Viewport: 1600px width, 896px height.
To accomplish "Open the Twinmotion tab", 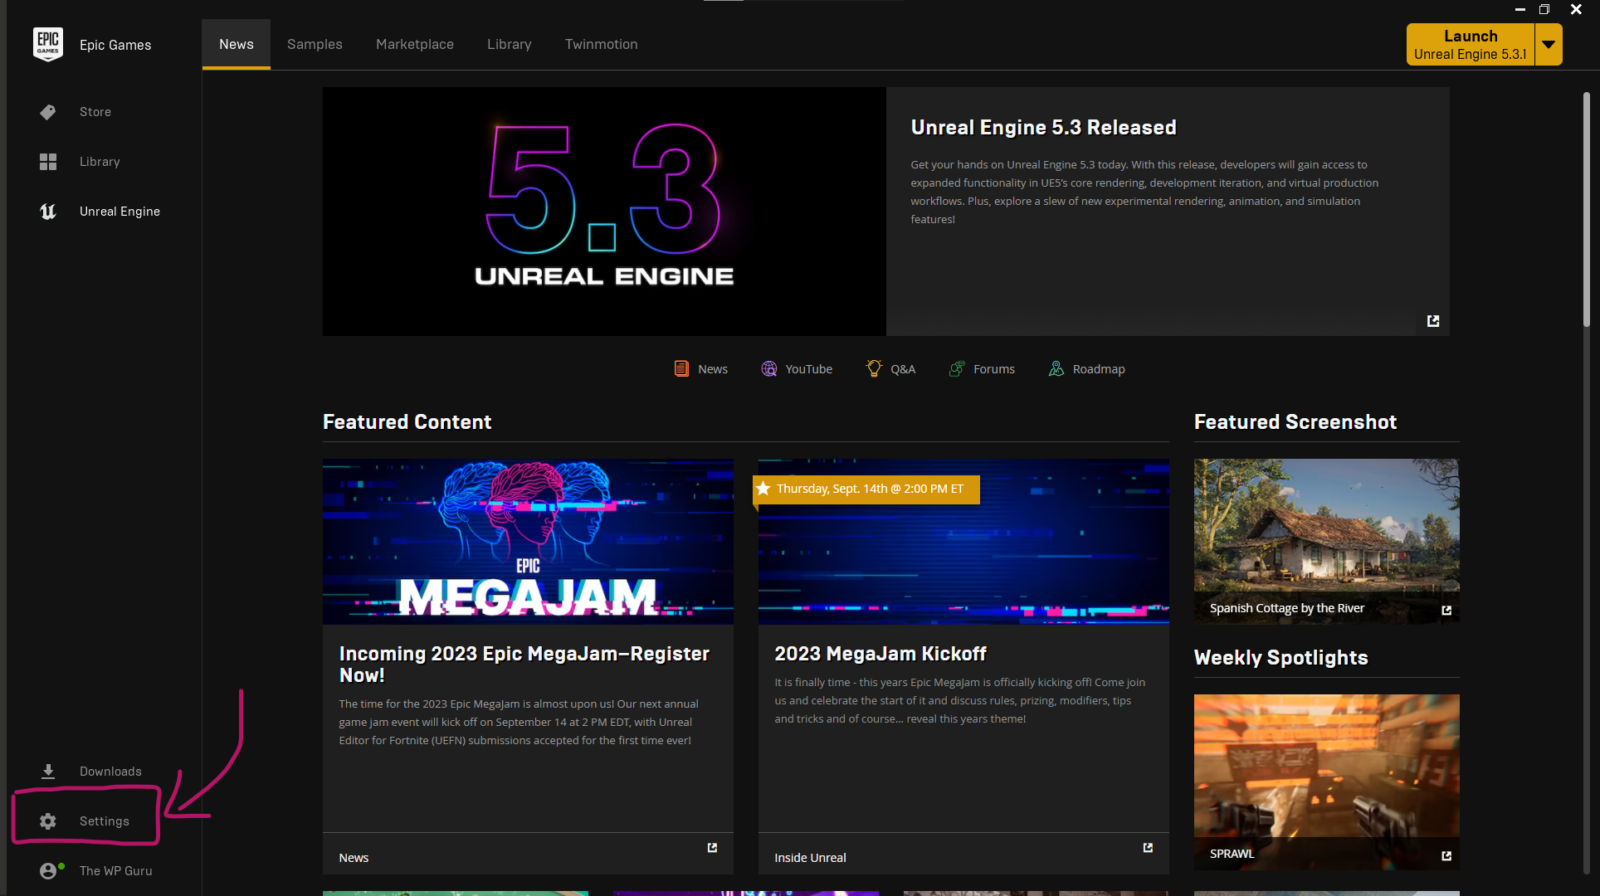I will pyautogui.click(x=601, y=44).
